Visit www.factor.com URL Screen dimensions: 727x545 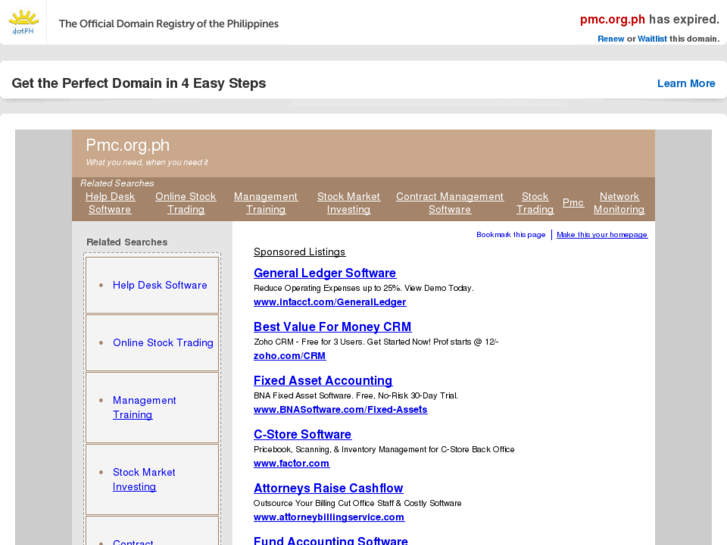[291, 464]
